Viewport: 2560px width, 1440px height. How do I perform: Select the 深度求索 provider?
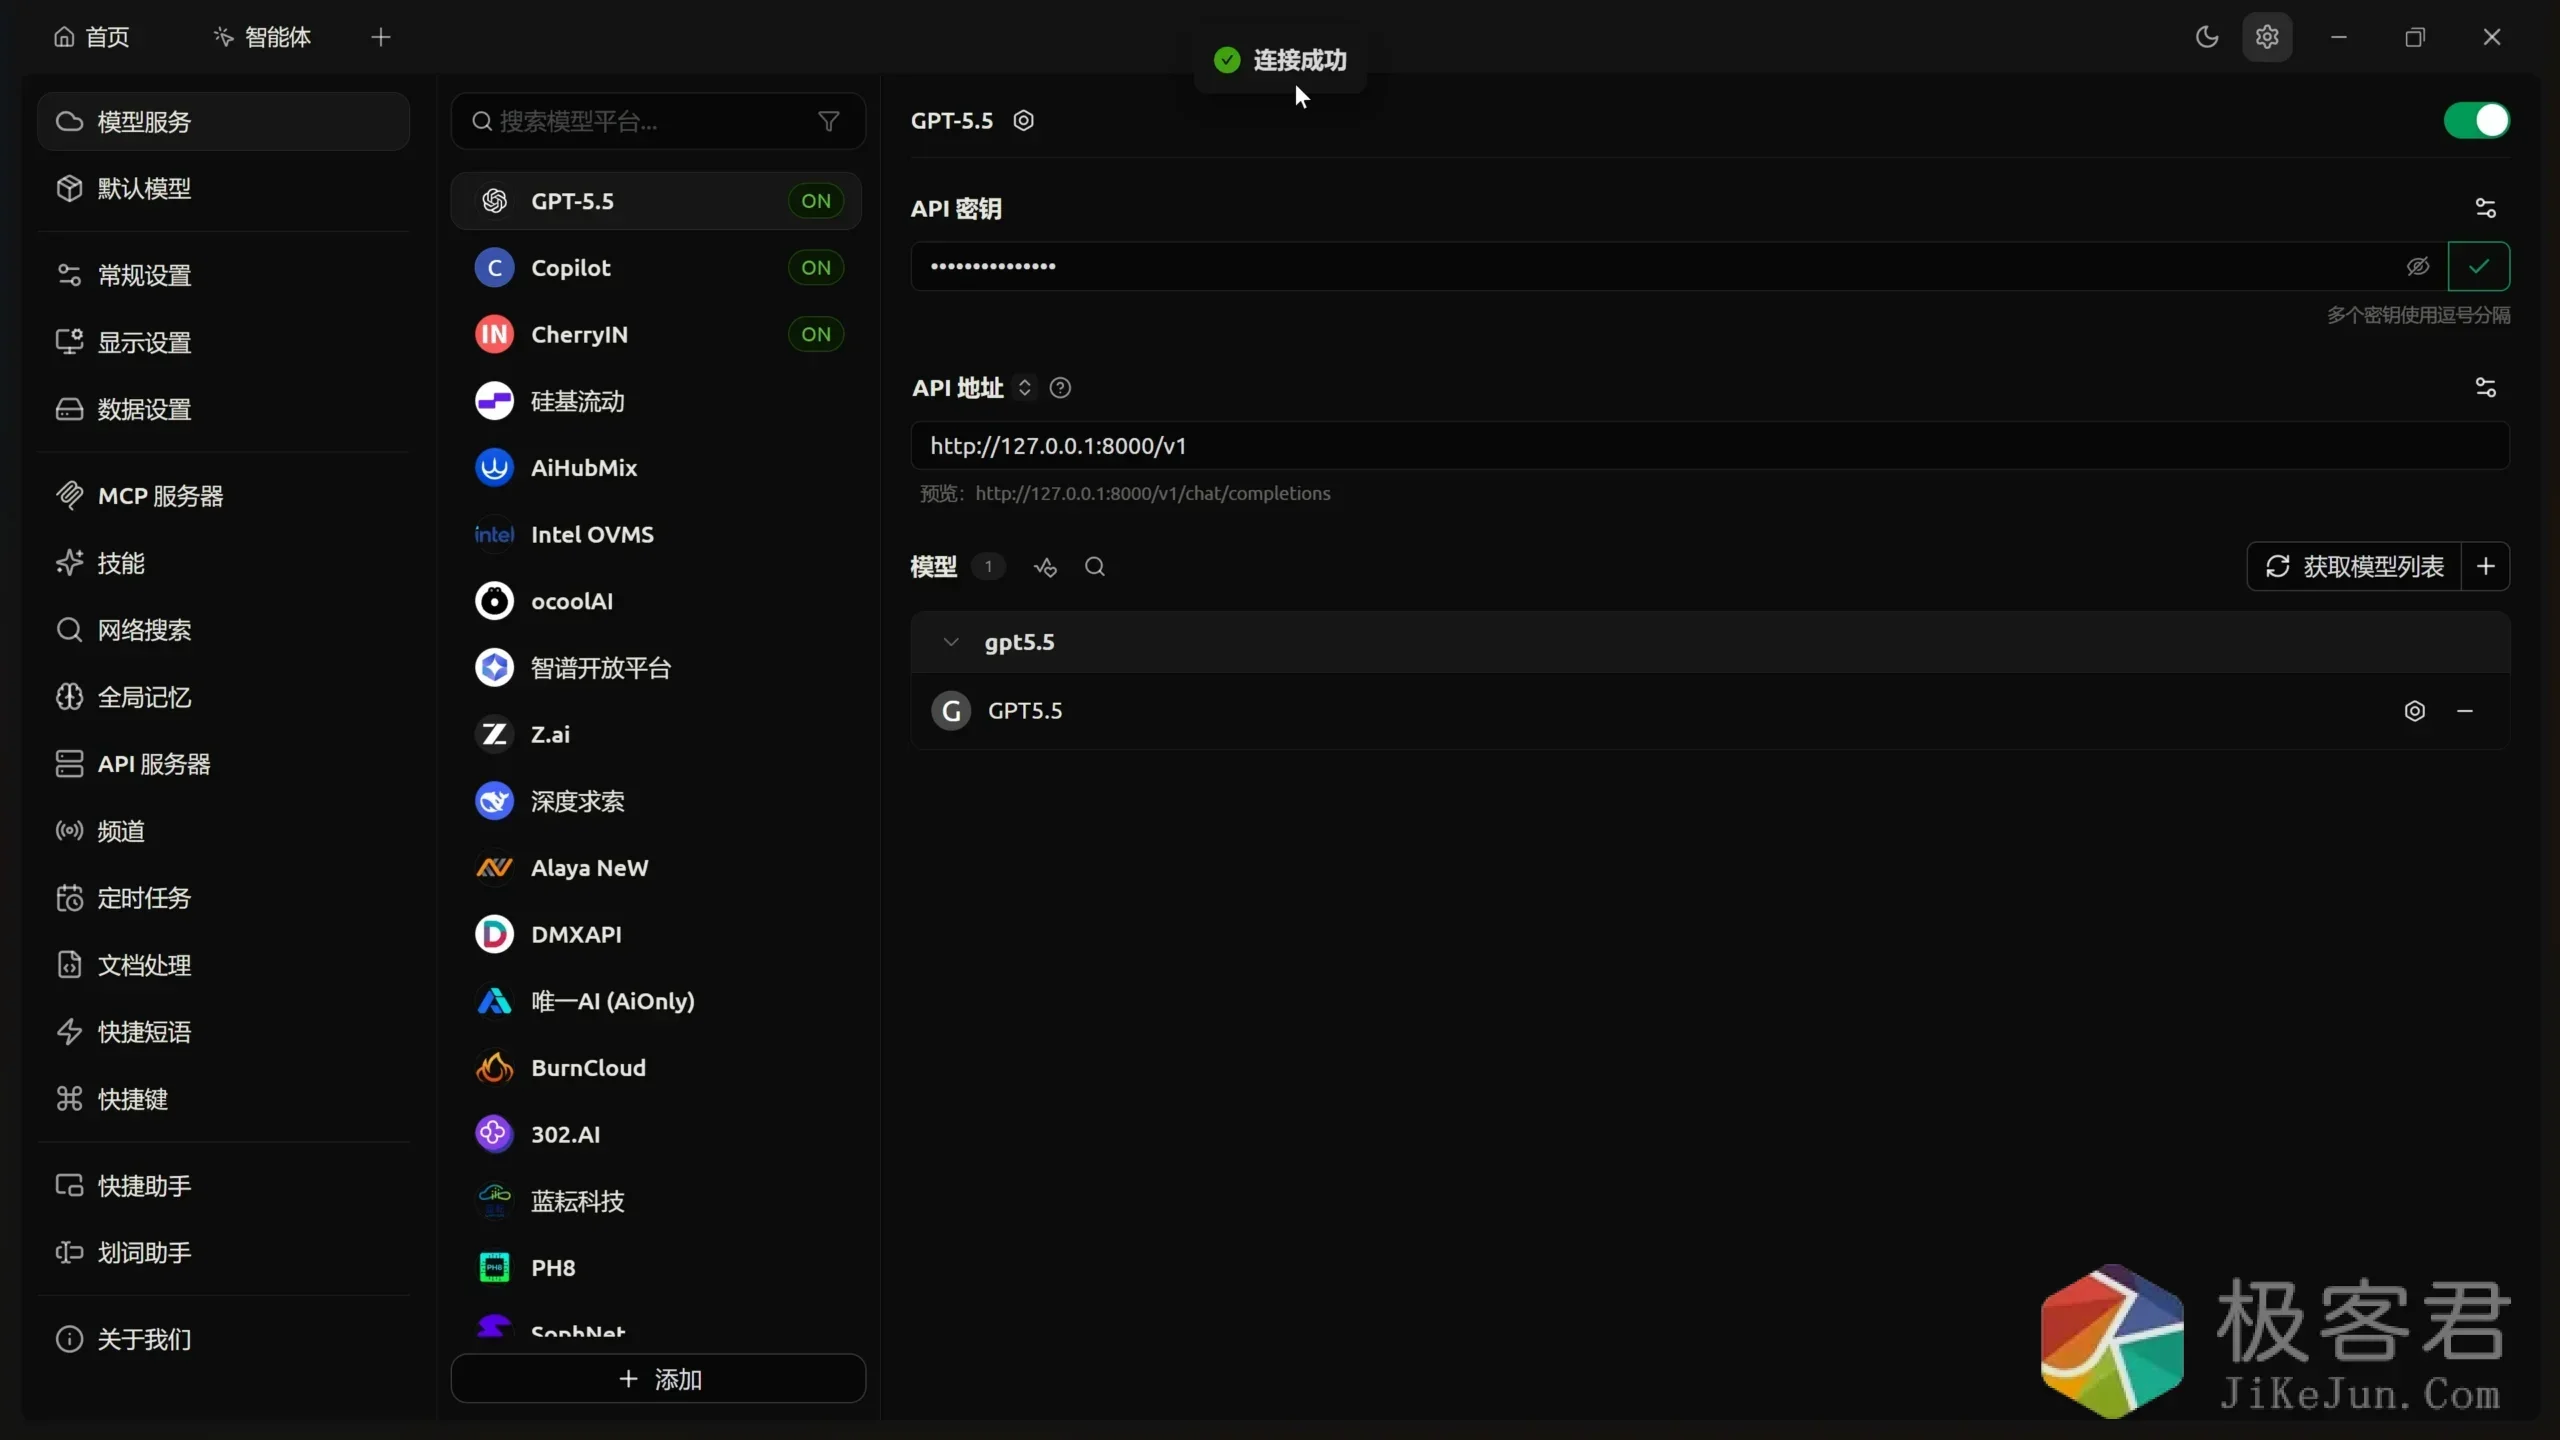click(x=656, y=801)
